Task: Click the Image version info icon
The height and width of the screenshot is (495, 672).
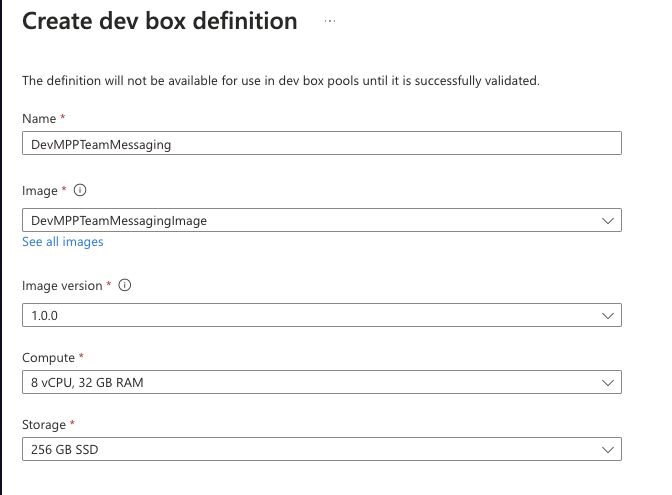Action: click(125, 285)
